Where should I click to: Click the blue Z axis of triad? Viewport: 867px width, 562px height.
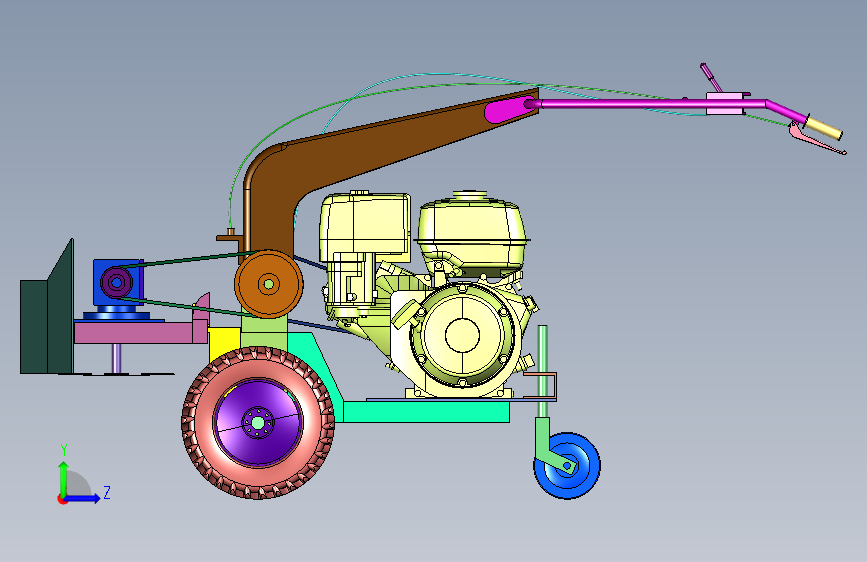81,498
